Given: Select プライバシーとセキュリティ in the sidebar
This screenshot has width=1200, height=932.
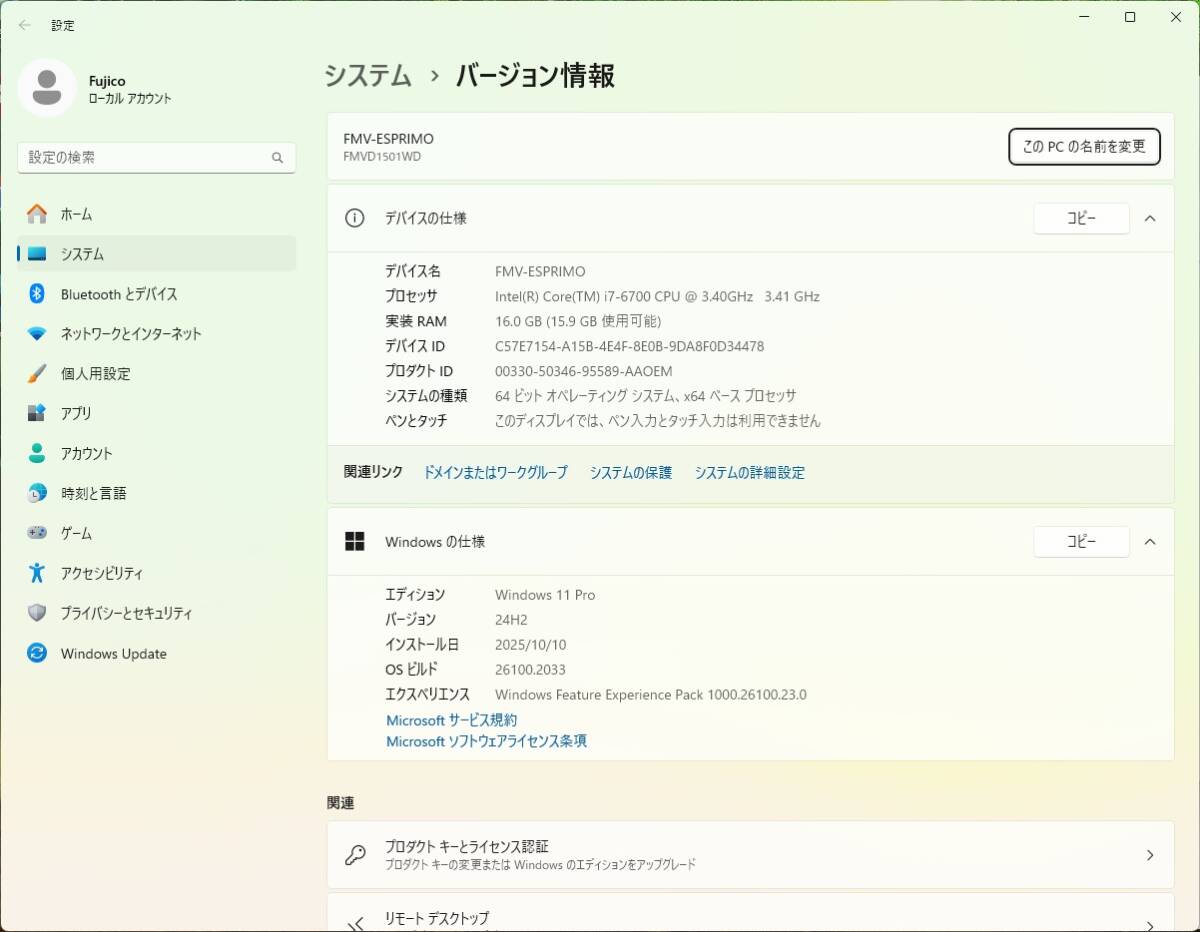Looking at the screenshot, I should [x=126, y=613].
